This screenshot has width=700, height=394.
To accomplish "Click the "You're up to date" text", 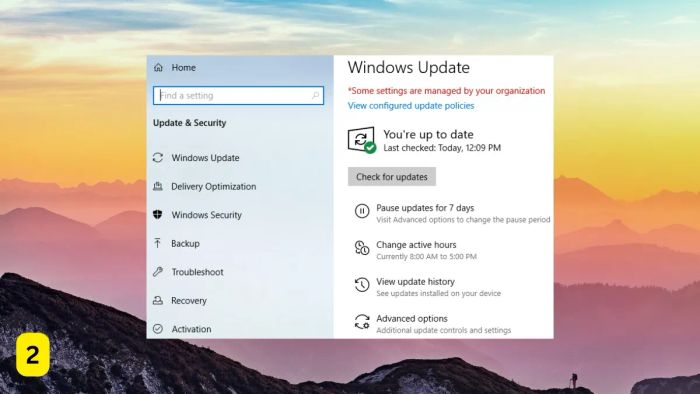I will pos(428,134).
